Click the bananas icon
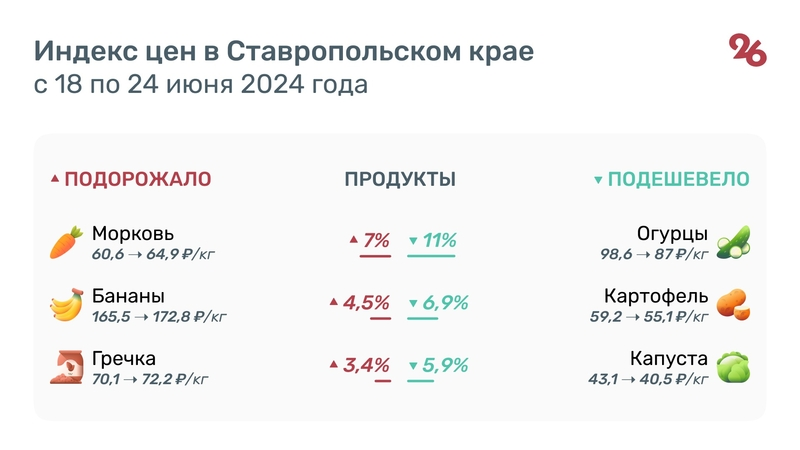The image size is (800, 450). pos(66,305)
